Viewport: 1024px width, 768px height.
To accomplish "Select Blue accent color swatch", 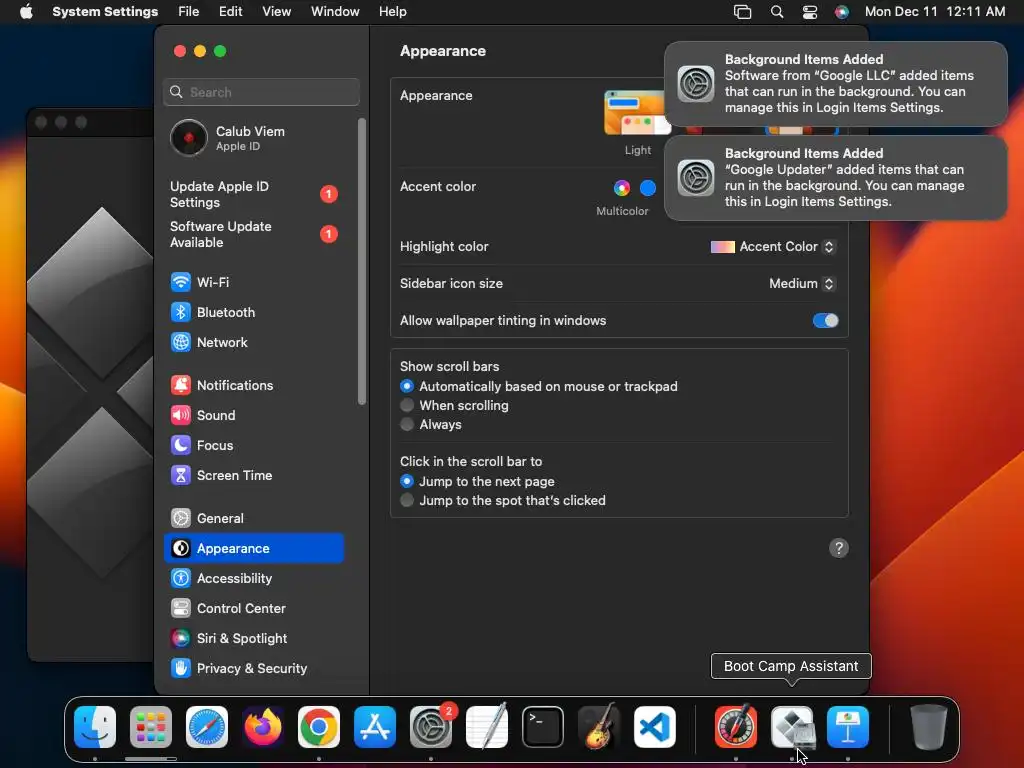I will [648, 188].
